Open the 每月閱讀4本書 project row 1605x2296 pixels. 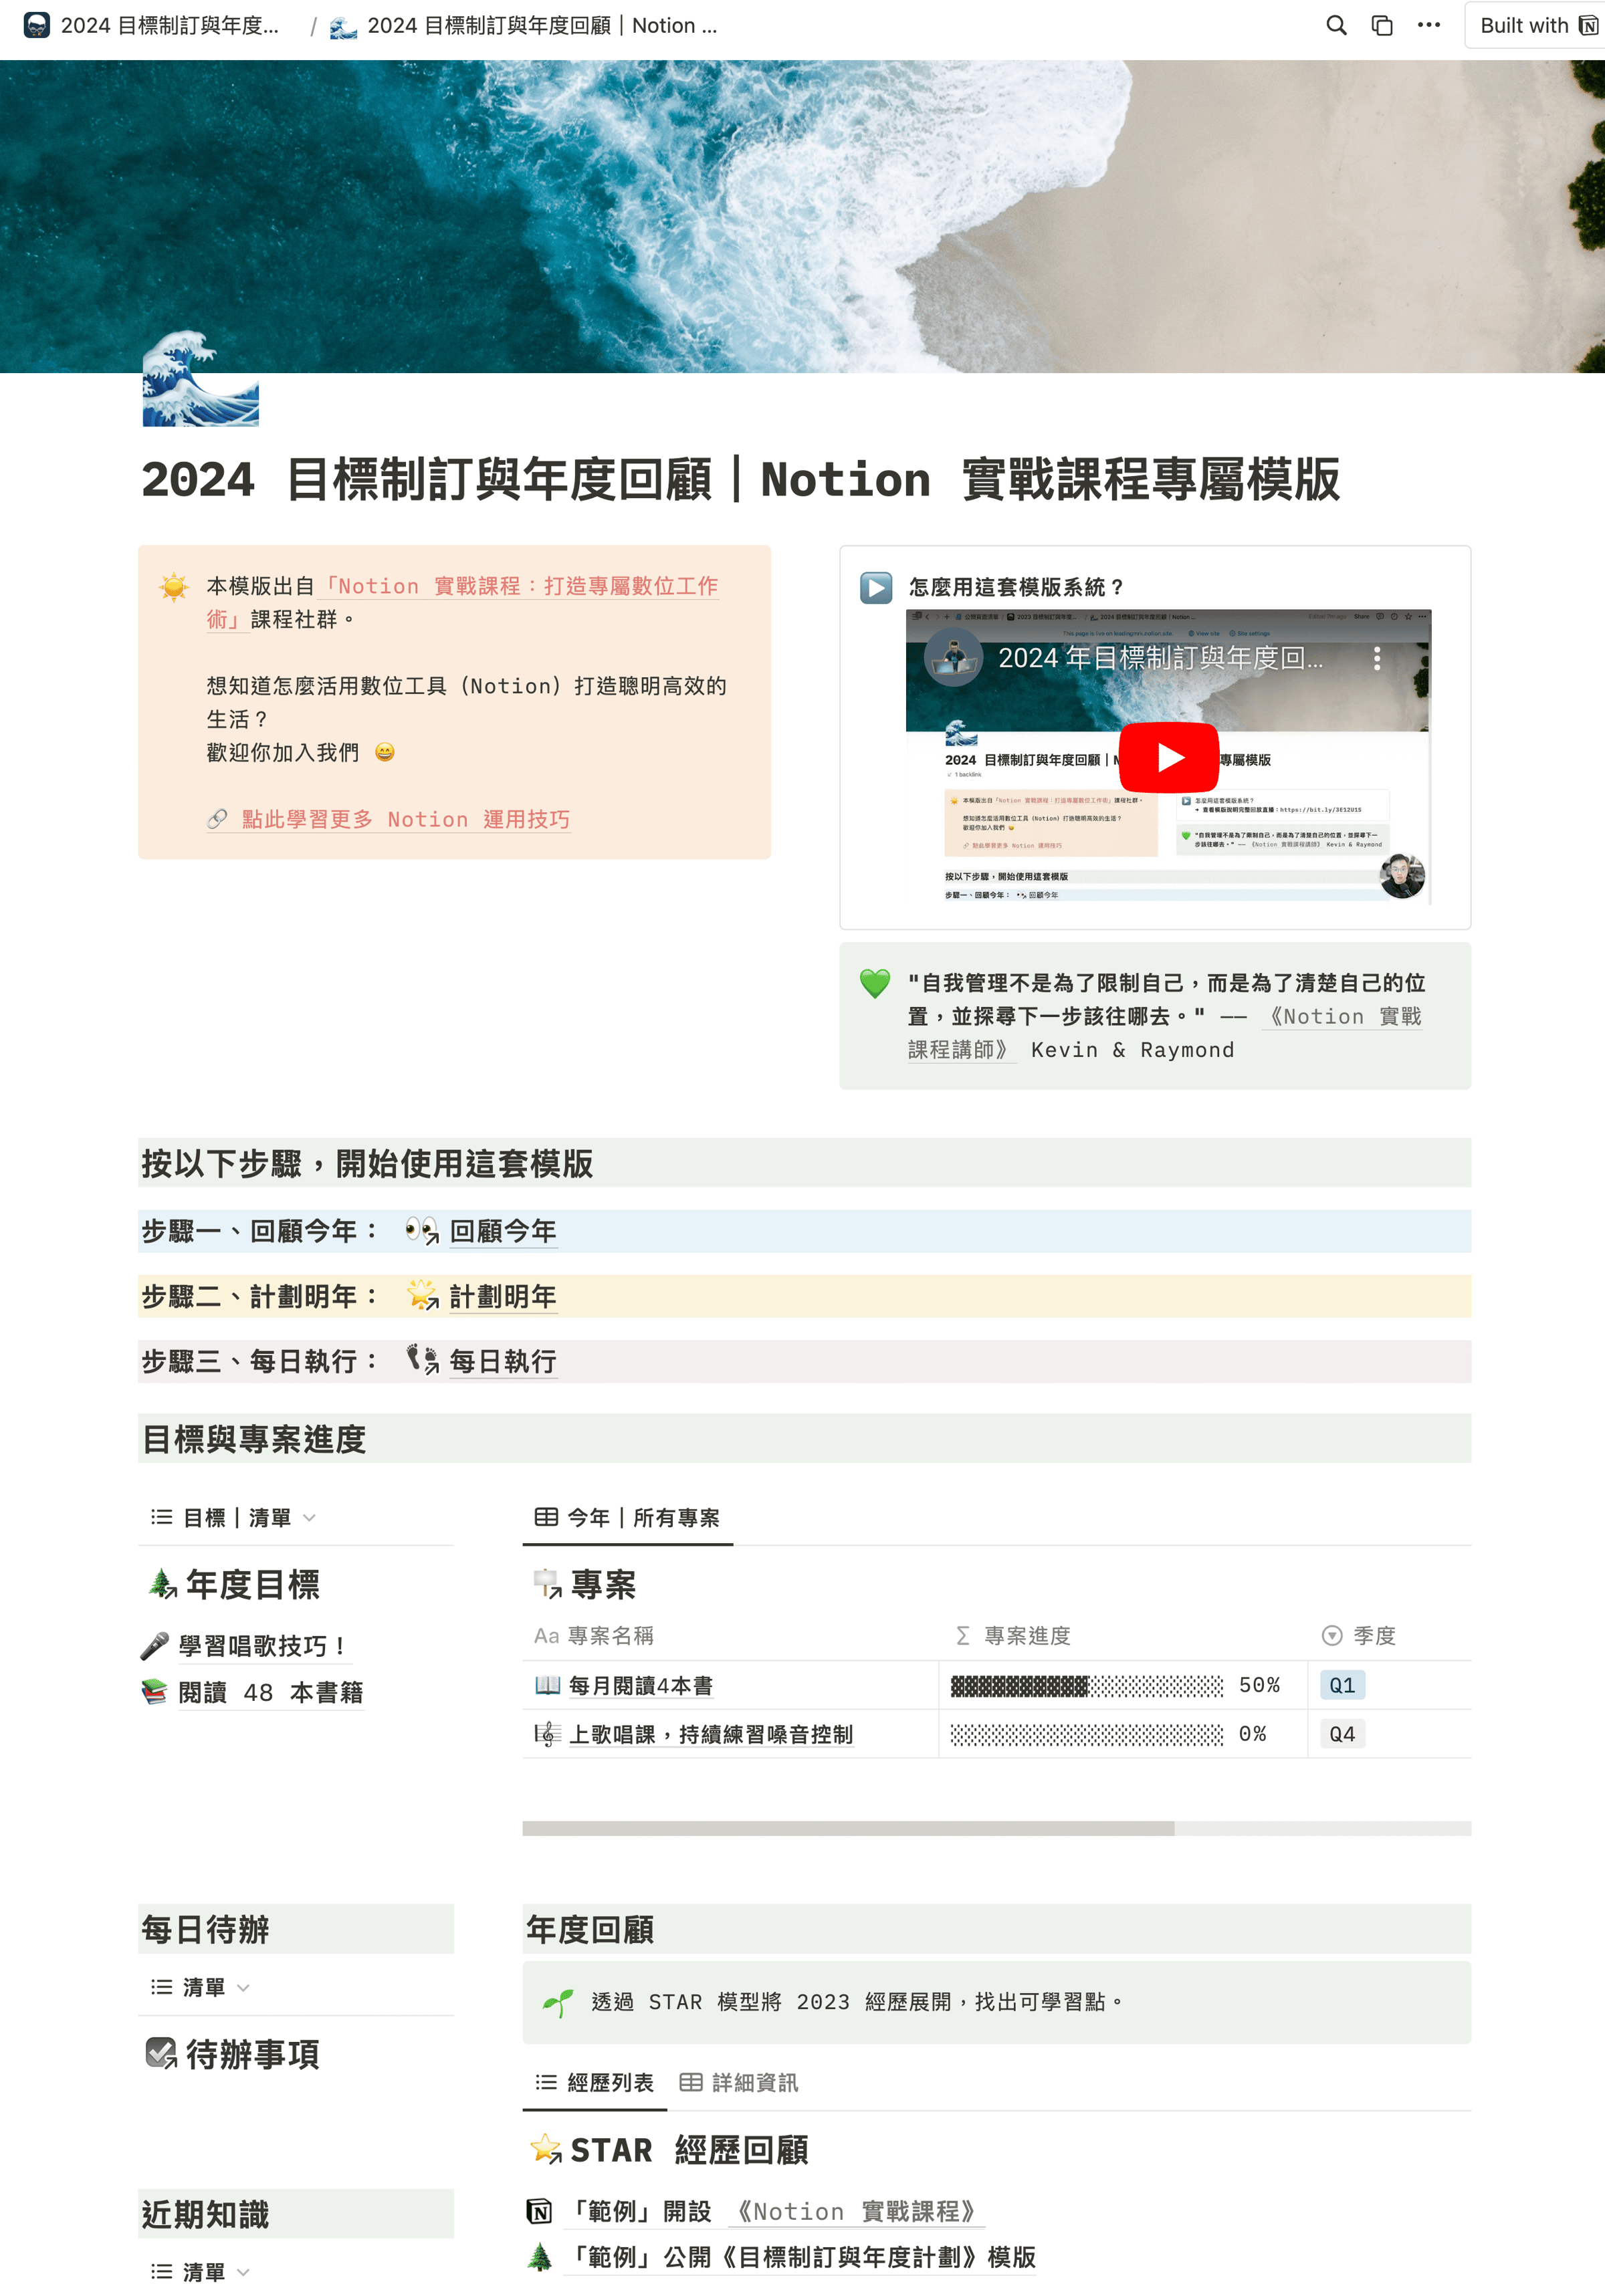tap(641, 1686)
